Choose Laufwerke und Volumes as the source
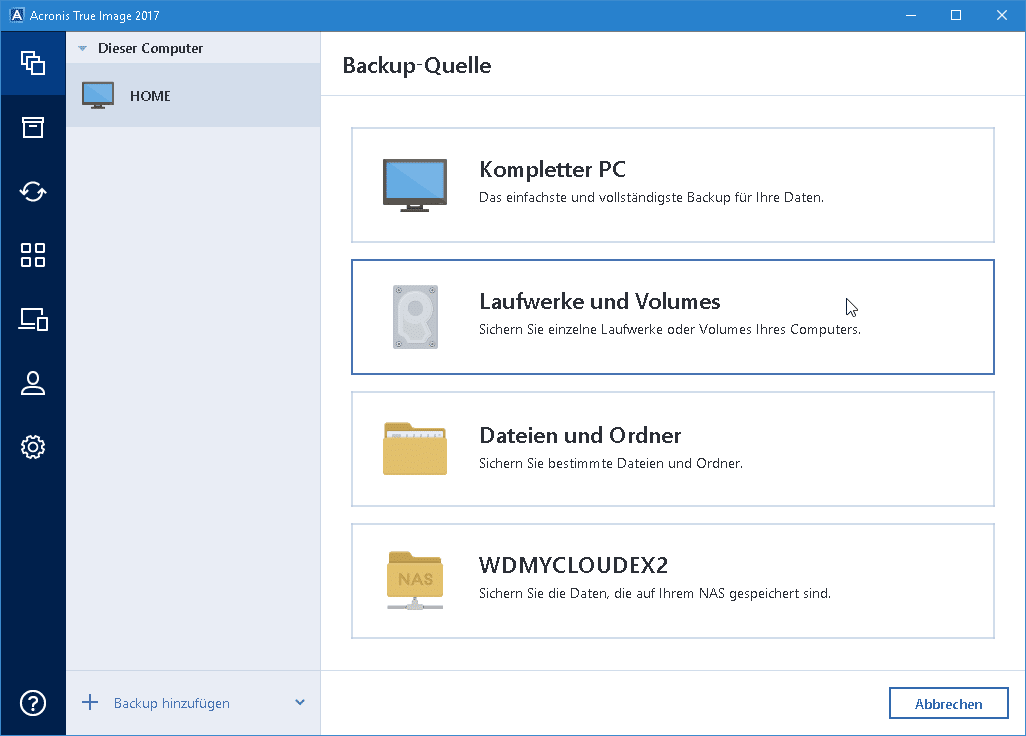 pos(673,317)
